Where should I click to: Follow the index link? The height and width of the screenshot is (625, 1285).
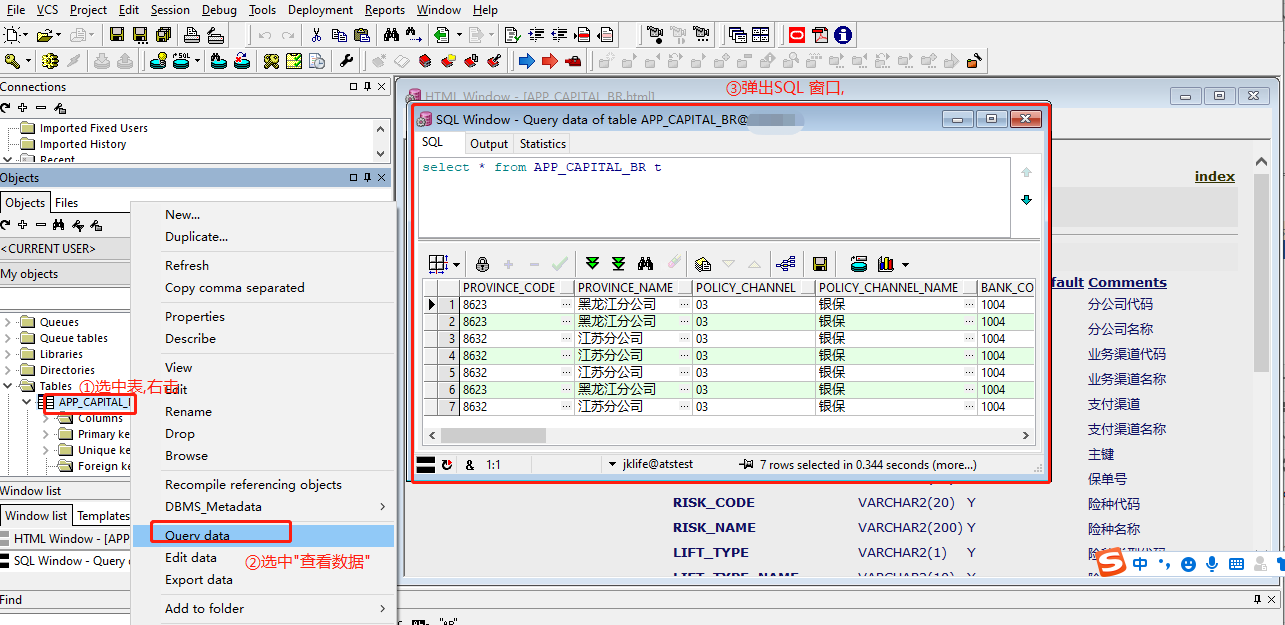pos(1215,176)
